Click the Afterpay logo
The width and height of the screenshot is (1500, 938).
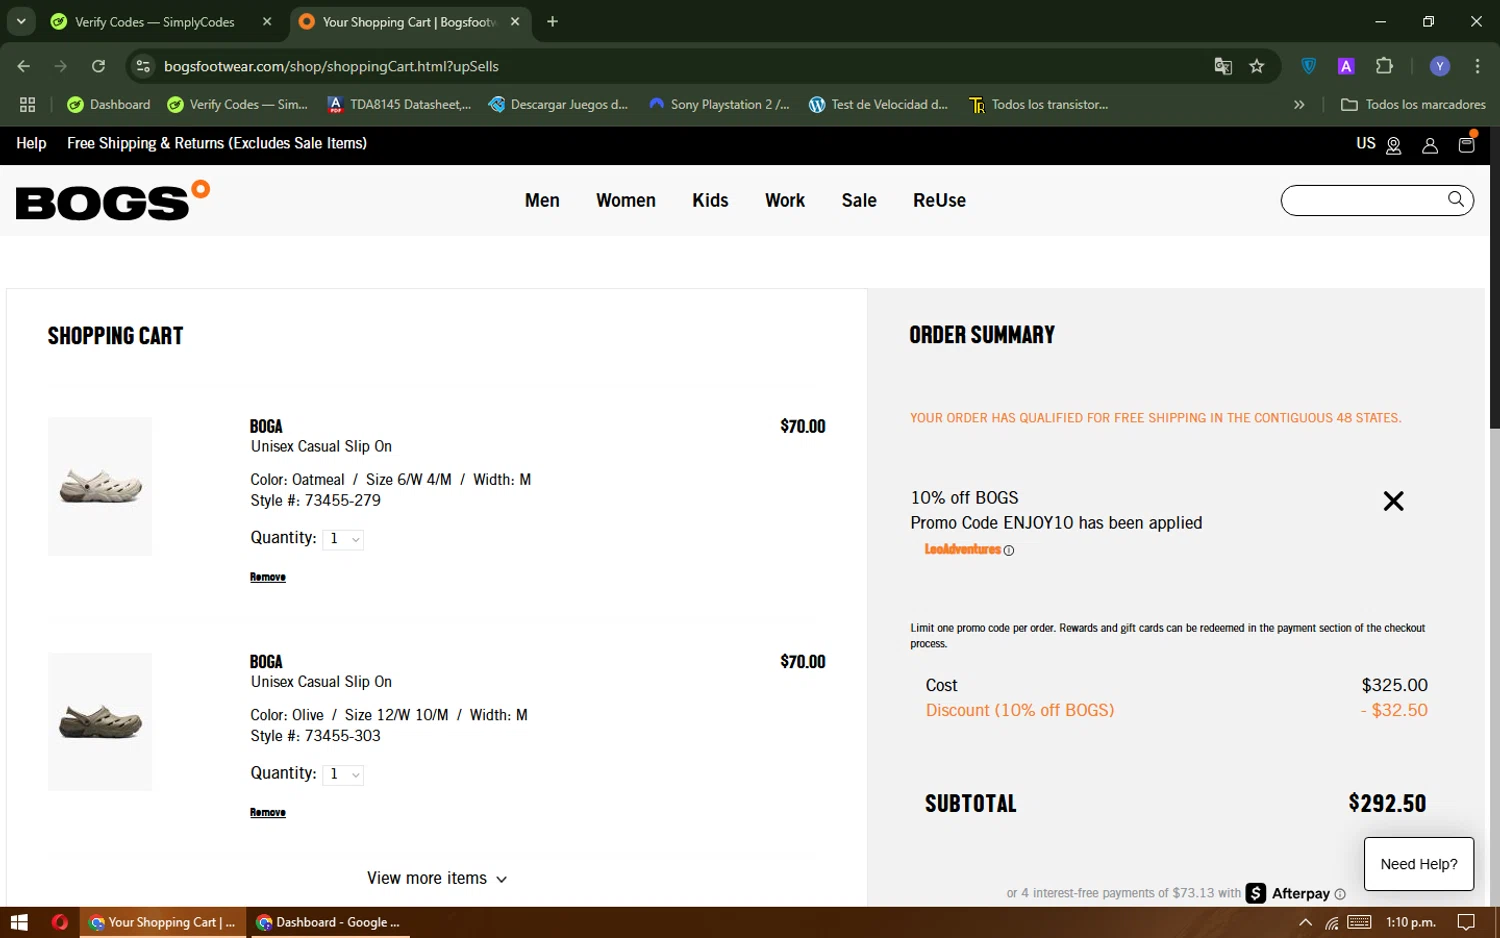click(1288, 894)
